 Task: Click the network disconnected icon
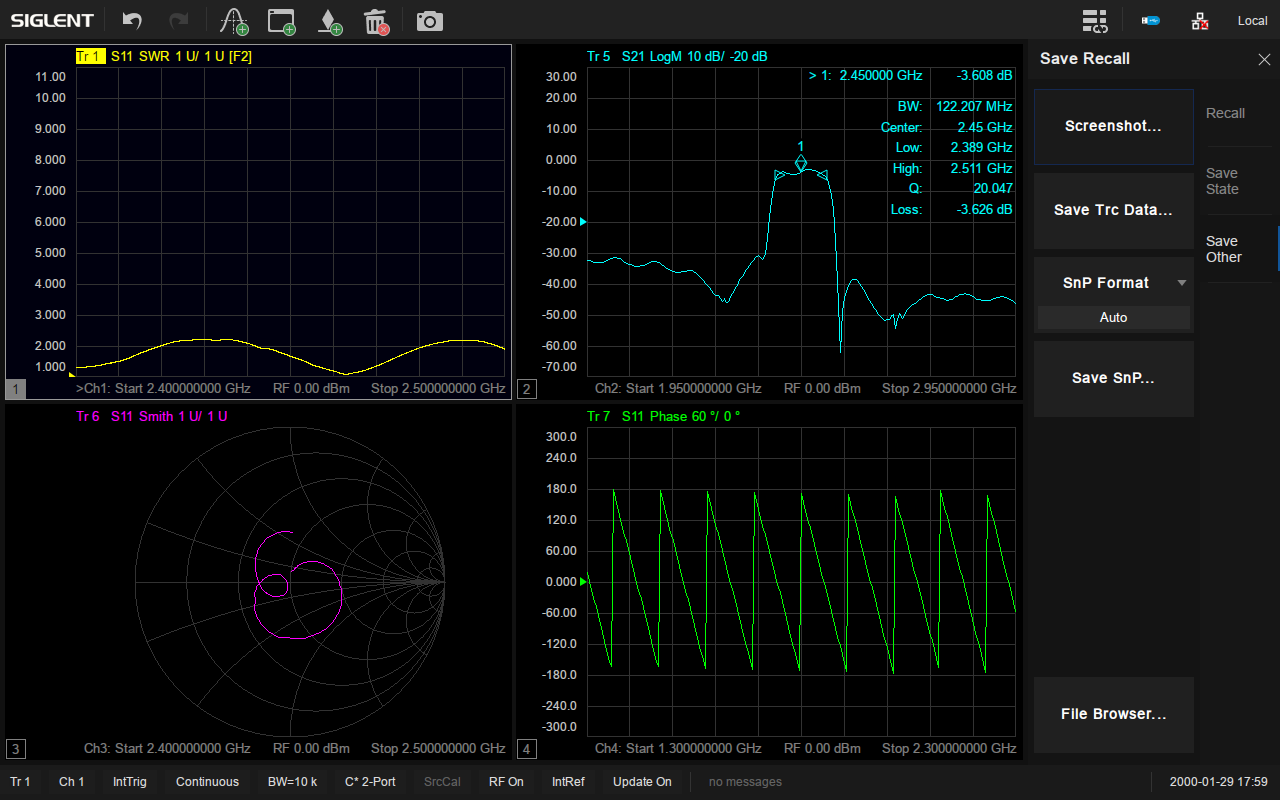1200,21
